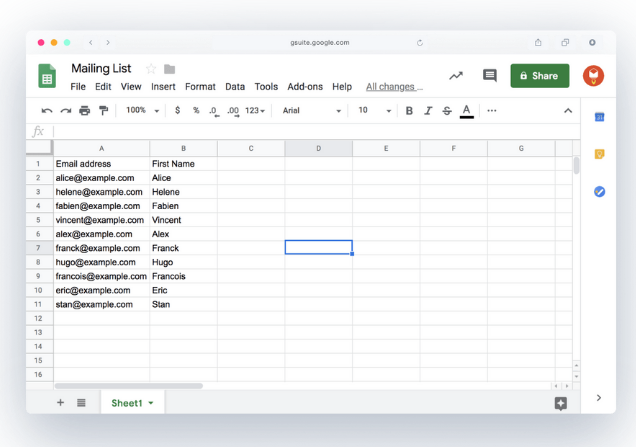636x447 pixels.
Task: Open the activity trends icon
Action: pos(456,76)
